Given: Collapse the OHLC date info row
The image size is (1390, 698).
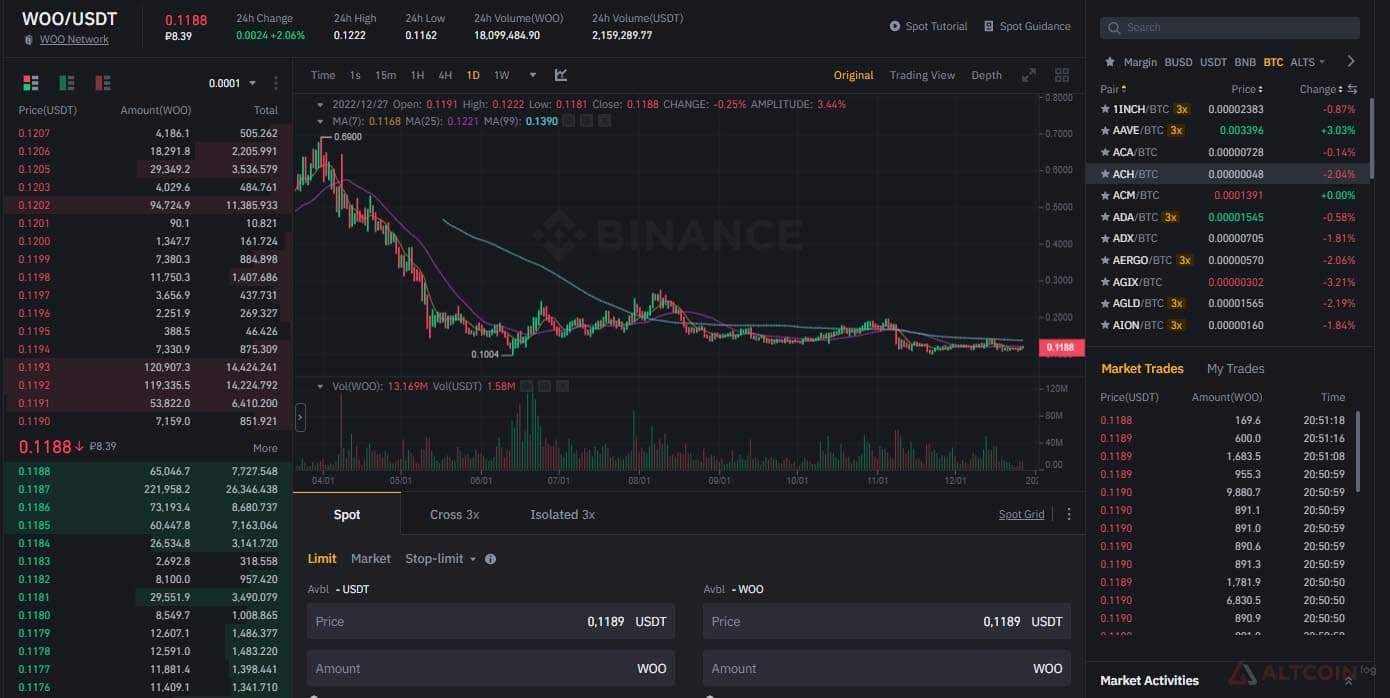Looking at the screenshot, I should [320, 104].
